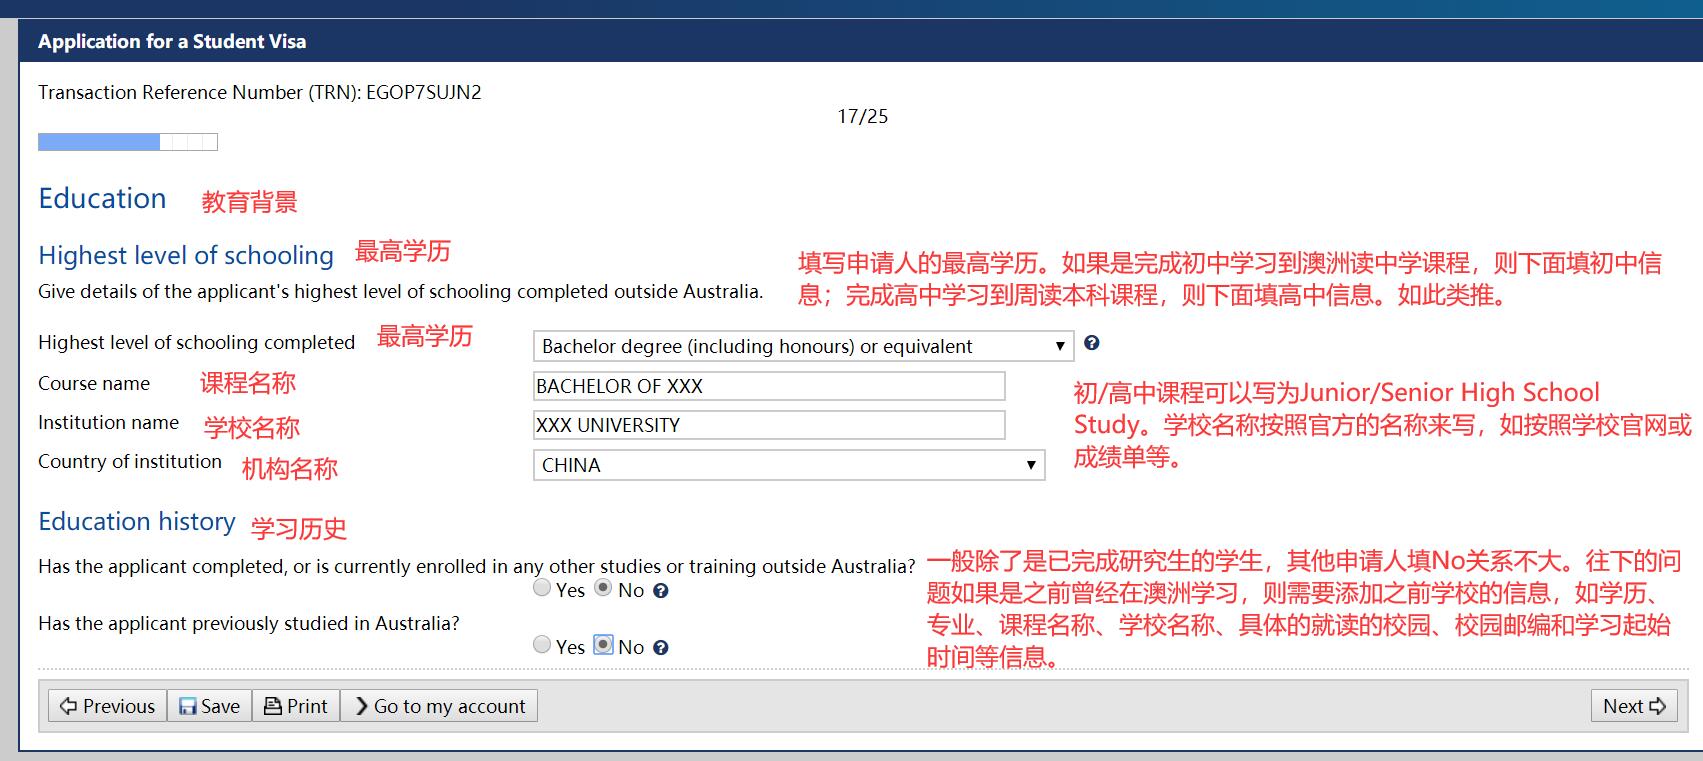1703x761 pixels.
Task: Click the Application for a Student Visa title
Action: click(x=172, y=41)
